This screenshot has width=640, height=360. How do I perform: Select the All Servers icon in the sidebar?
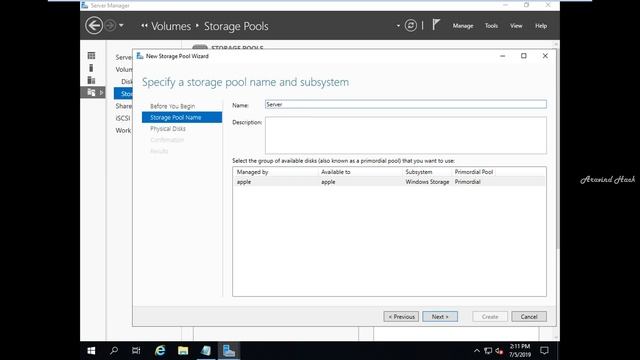91,80
